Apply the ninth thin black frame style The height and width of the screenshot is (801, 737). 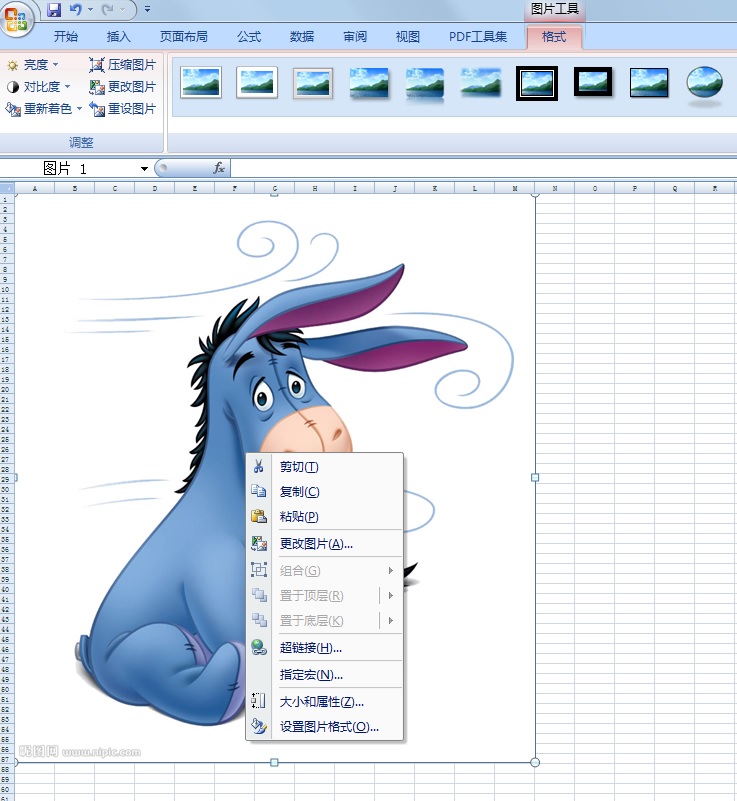(649, 83)
